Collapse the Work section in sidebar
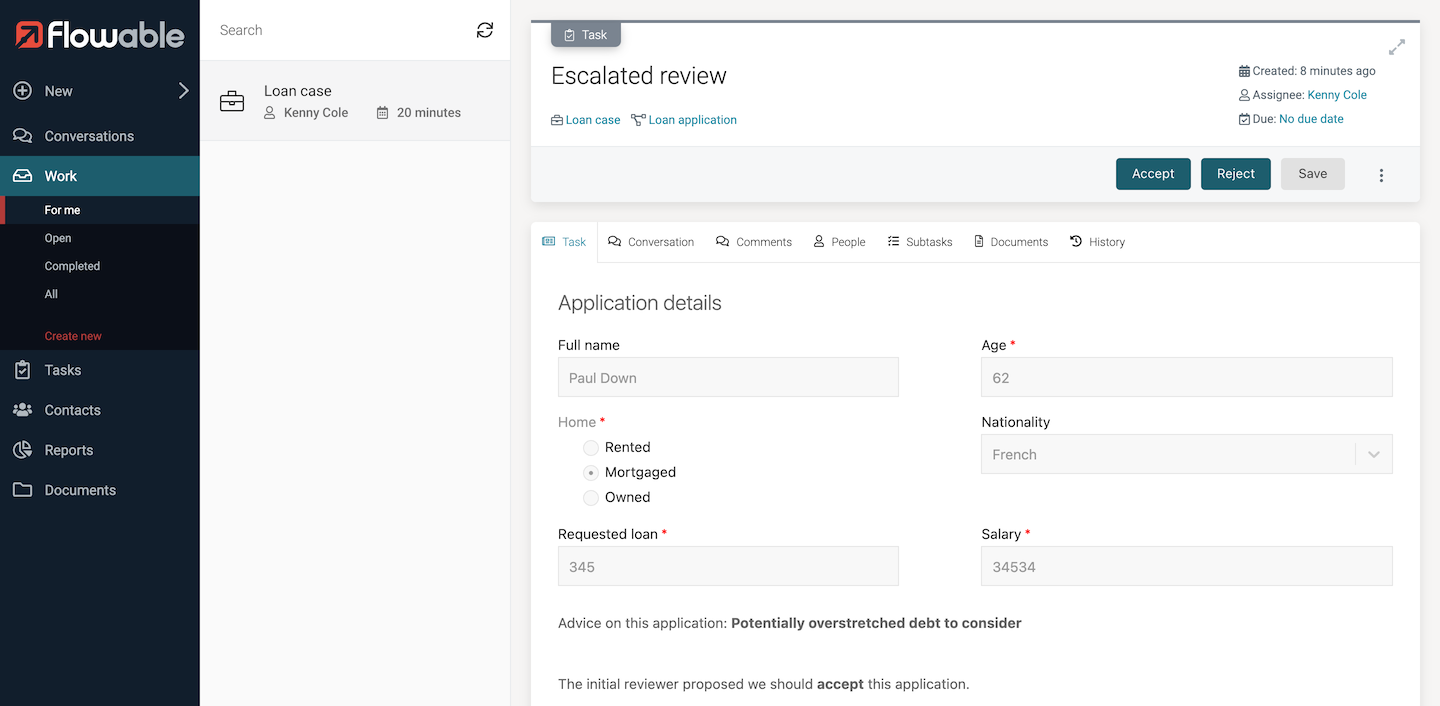Image resolution: width=1440 pixels, height=706 pixels. point(61,176)
